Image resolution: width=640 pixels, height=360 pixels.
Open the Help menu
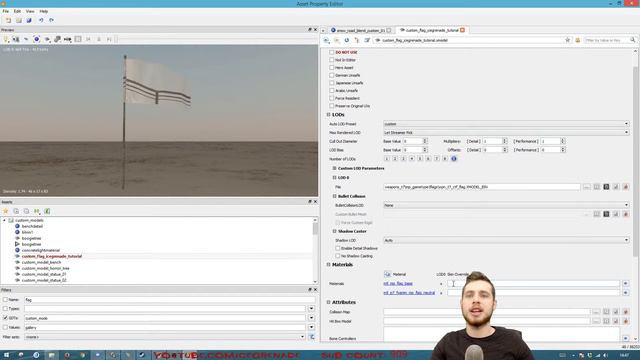(44, 11)
